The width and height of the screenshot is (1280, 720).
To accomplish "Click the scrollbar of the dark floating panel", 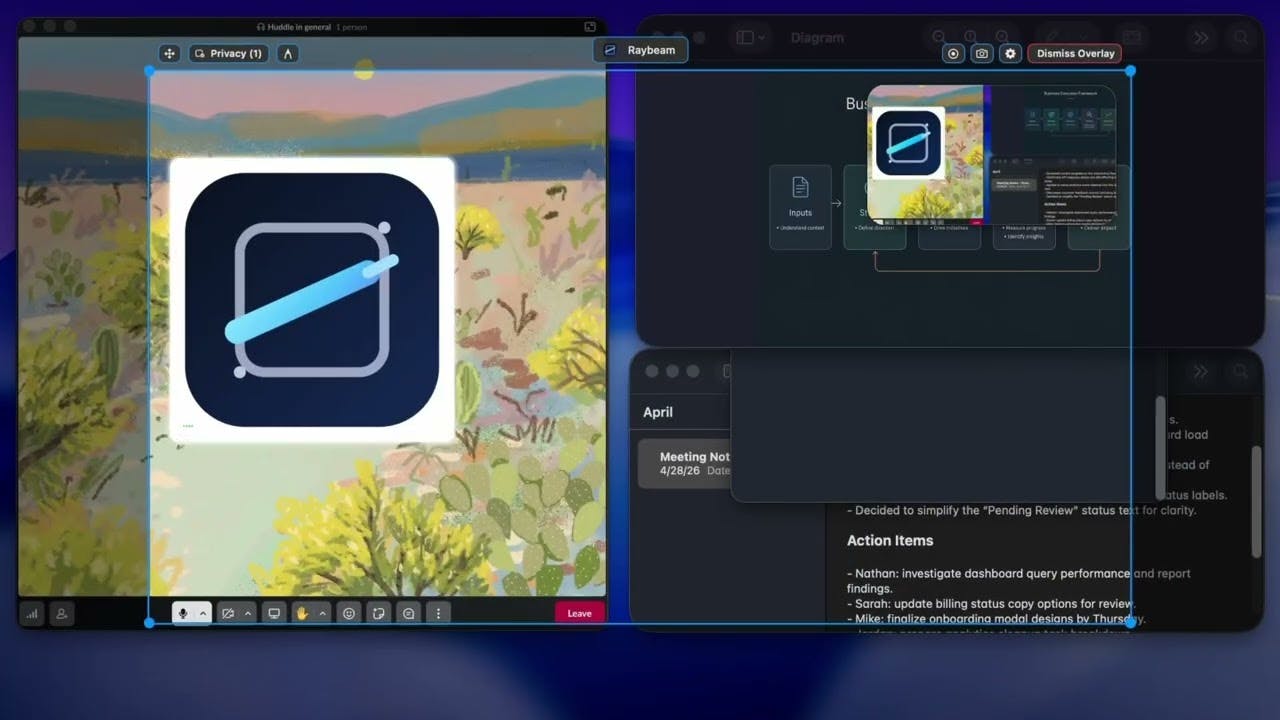I will click(1160, 447).
